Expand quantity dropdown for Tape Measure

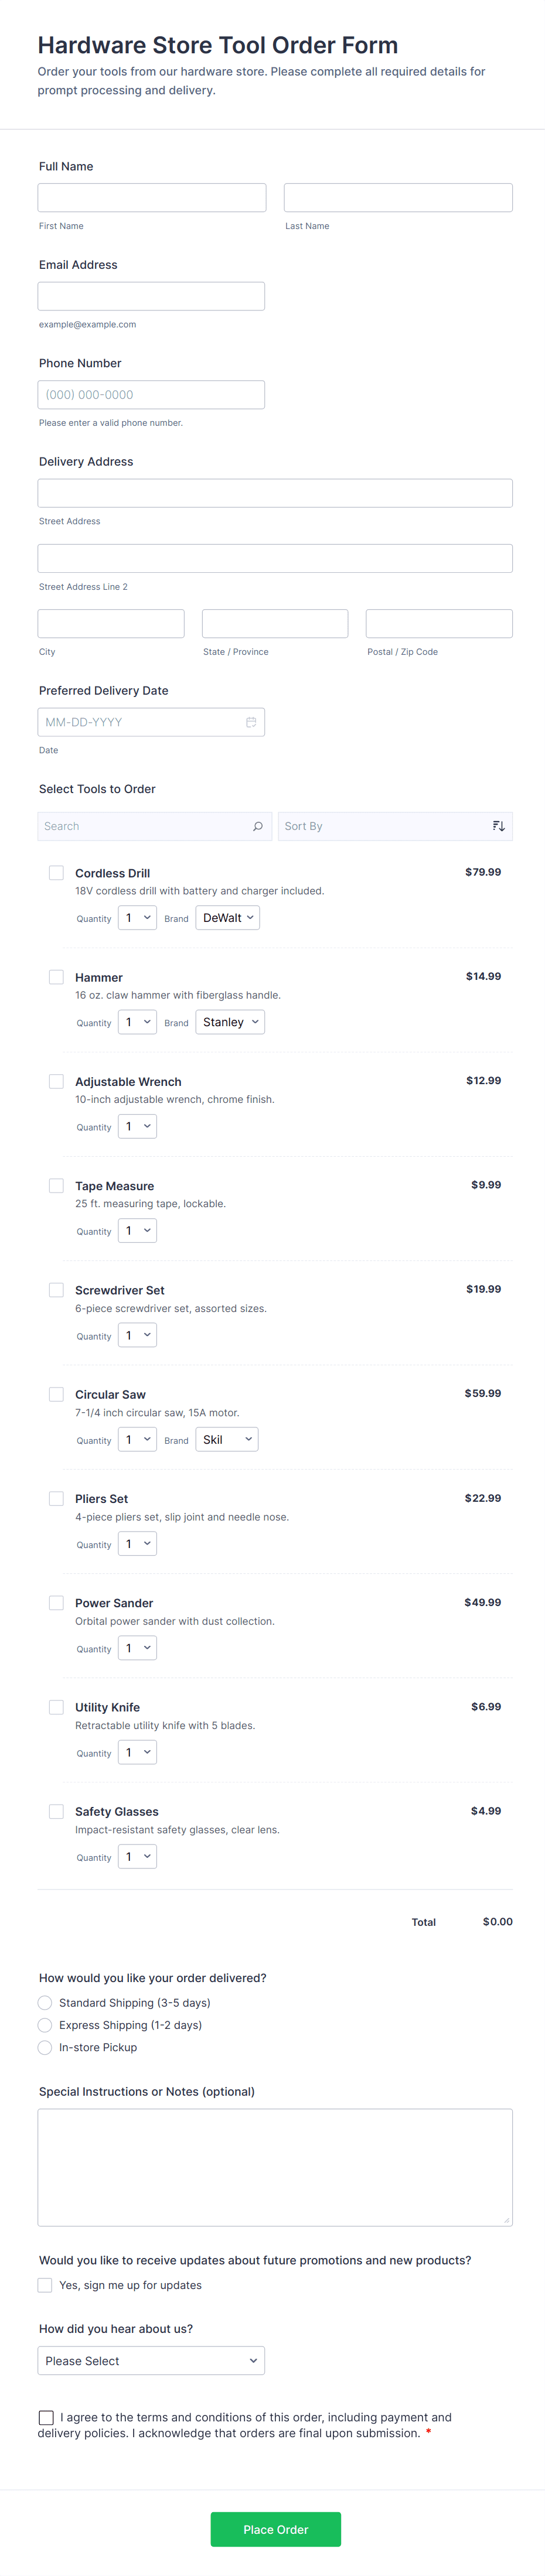[x=137, y=1231]
